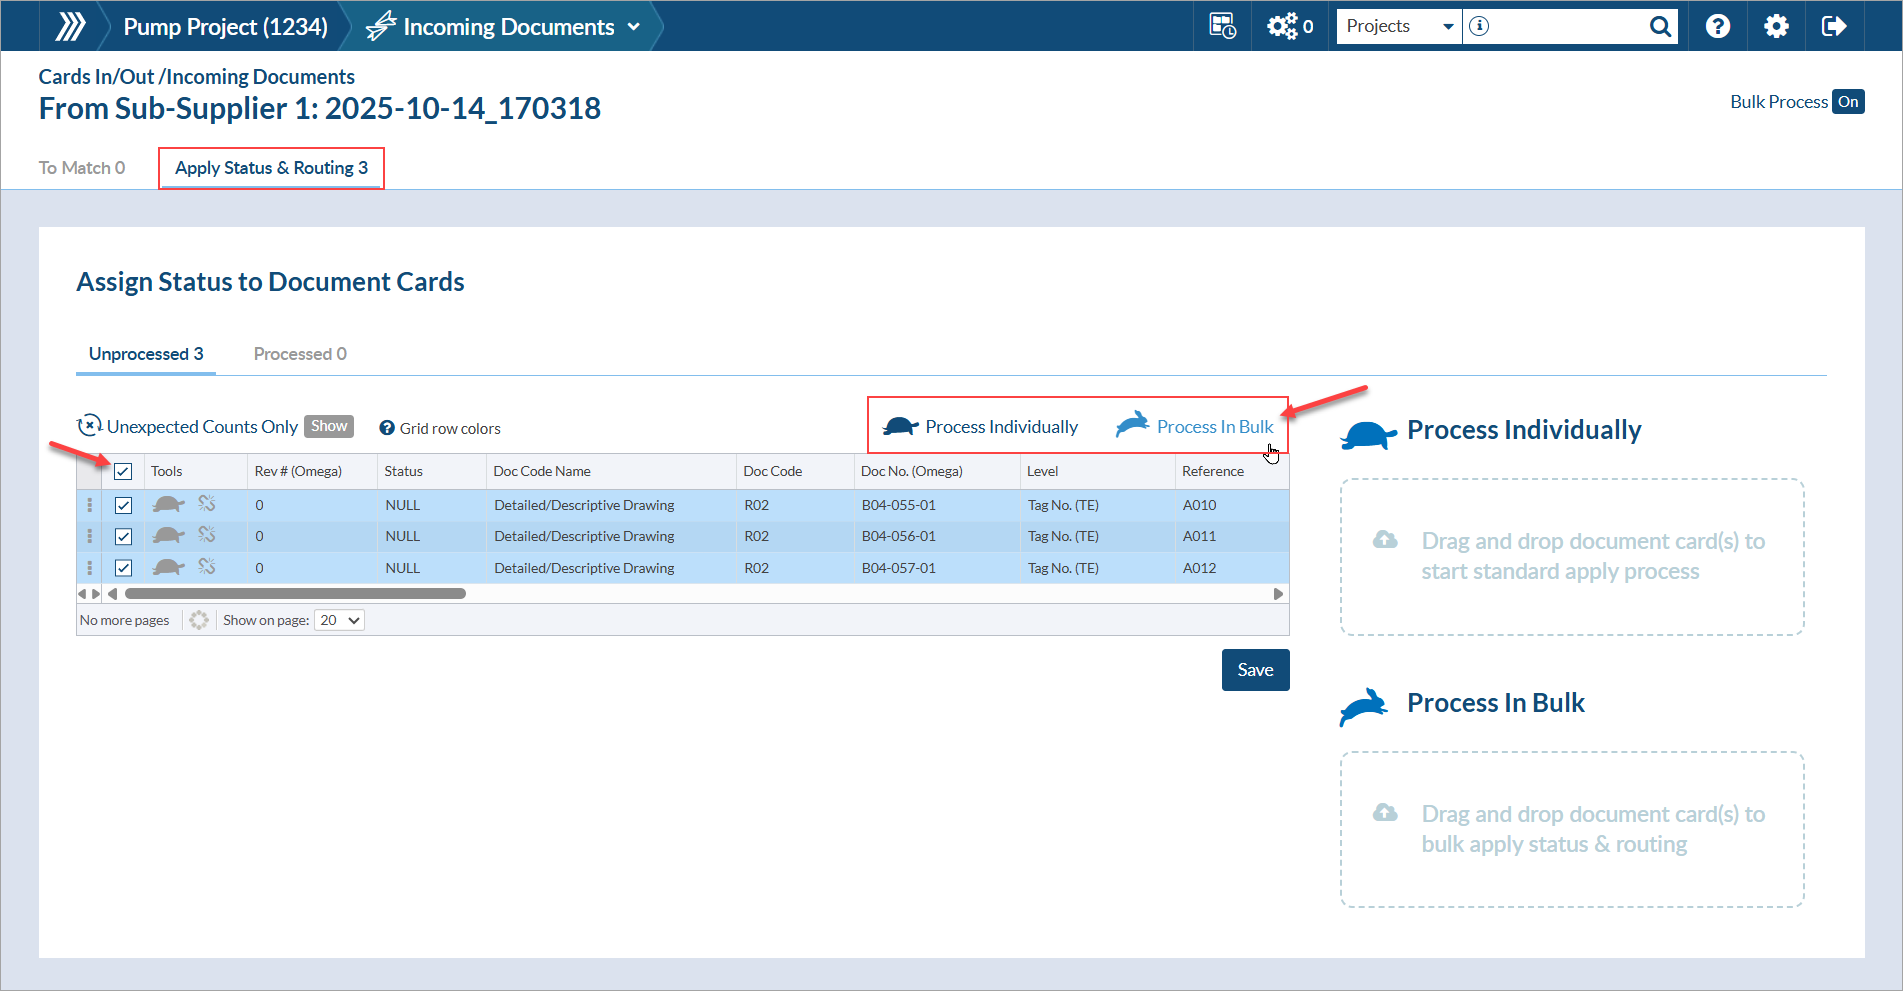
Task: Uncheck the checkbox for row B04-055-01
Action: [123, 506]
